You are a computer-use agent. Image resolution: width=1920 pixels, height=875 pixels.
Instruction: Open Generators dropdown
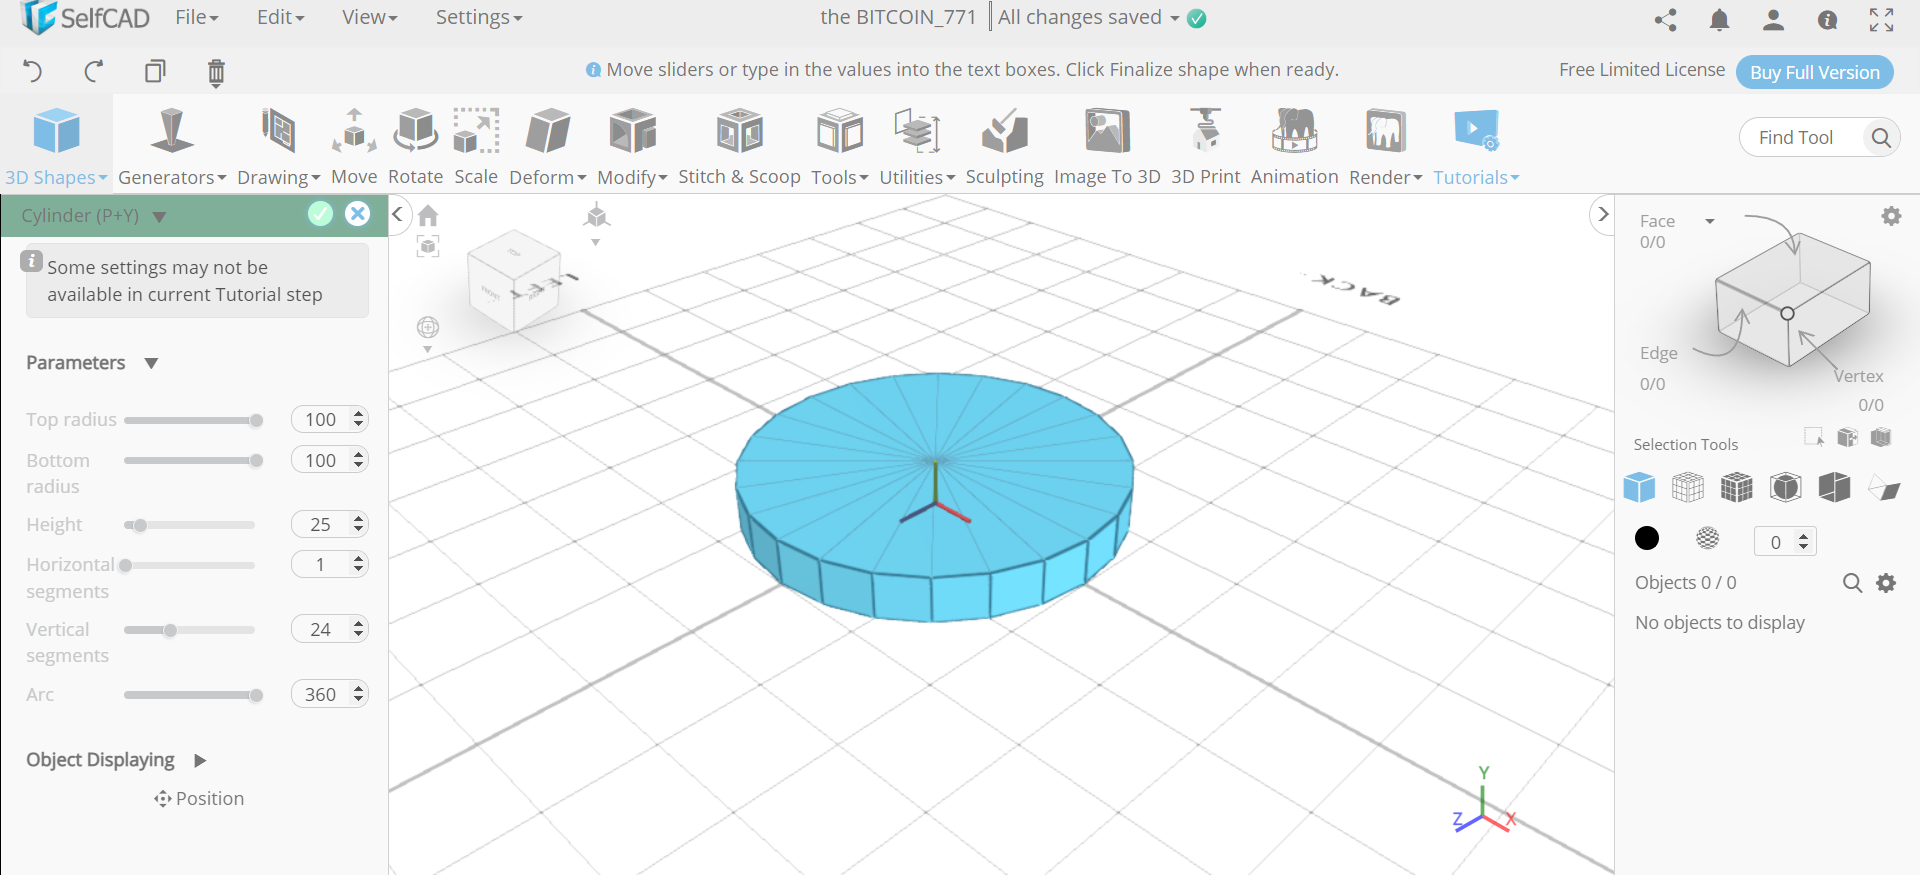tap(172, 147)
